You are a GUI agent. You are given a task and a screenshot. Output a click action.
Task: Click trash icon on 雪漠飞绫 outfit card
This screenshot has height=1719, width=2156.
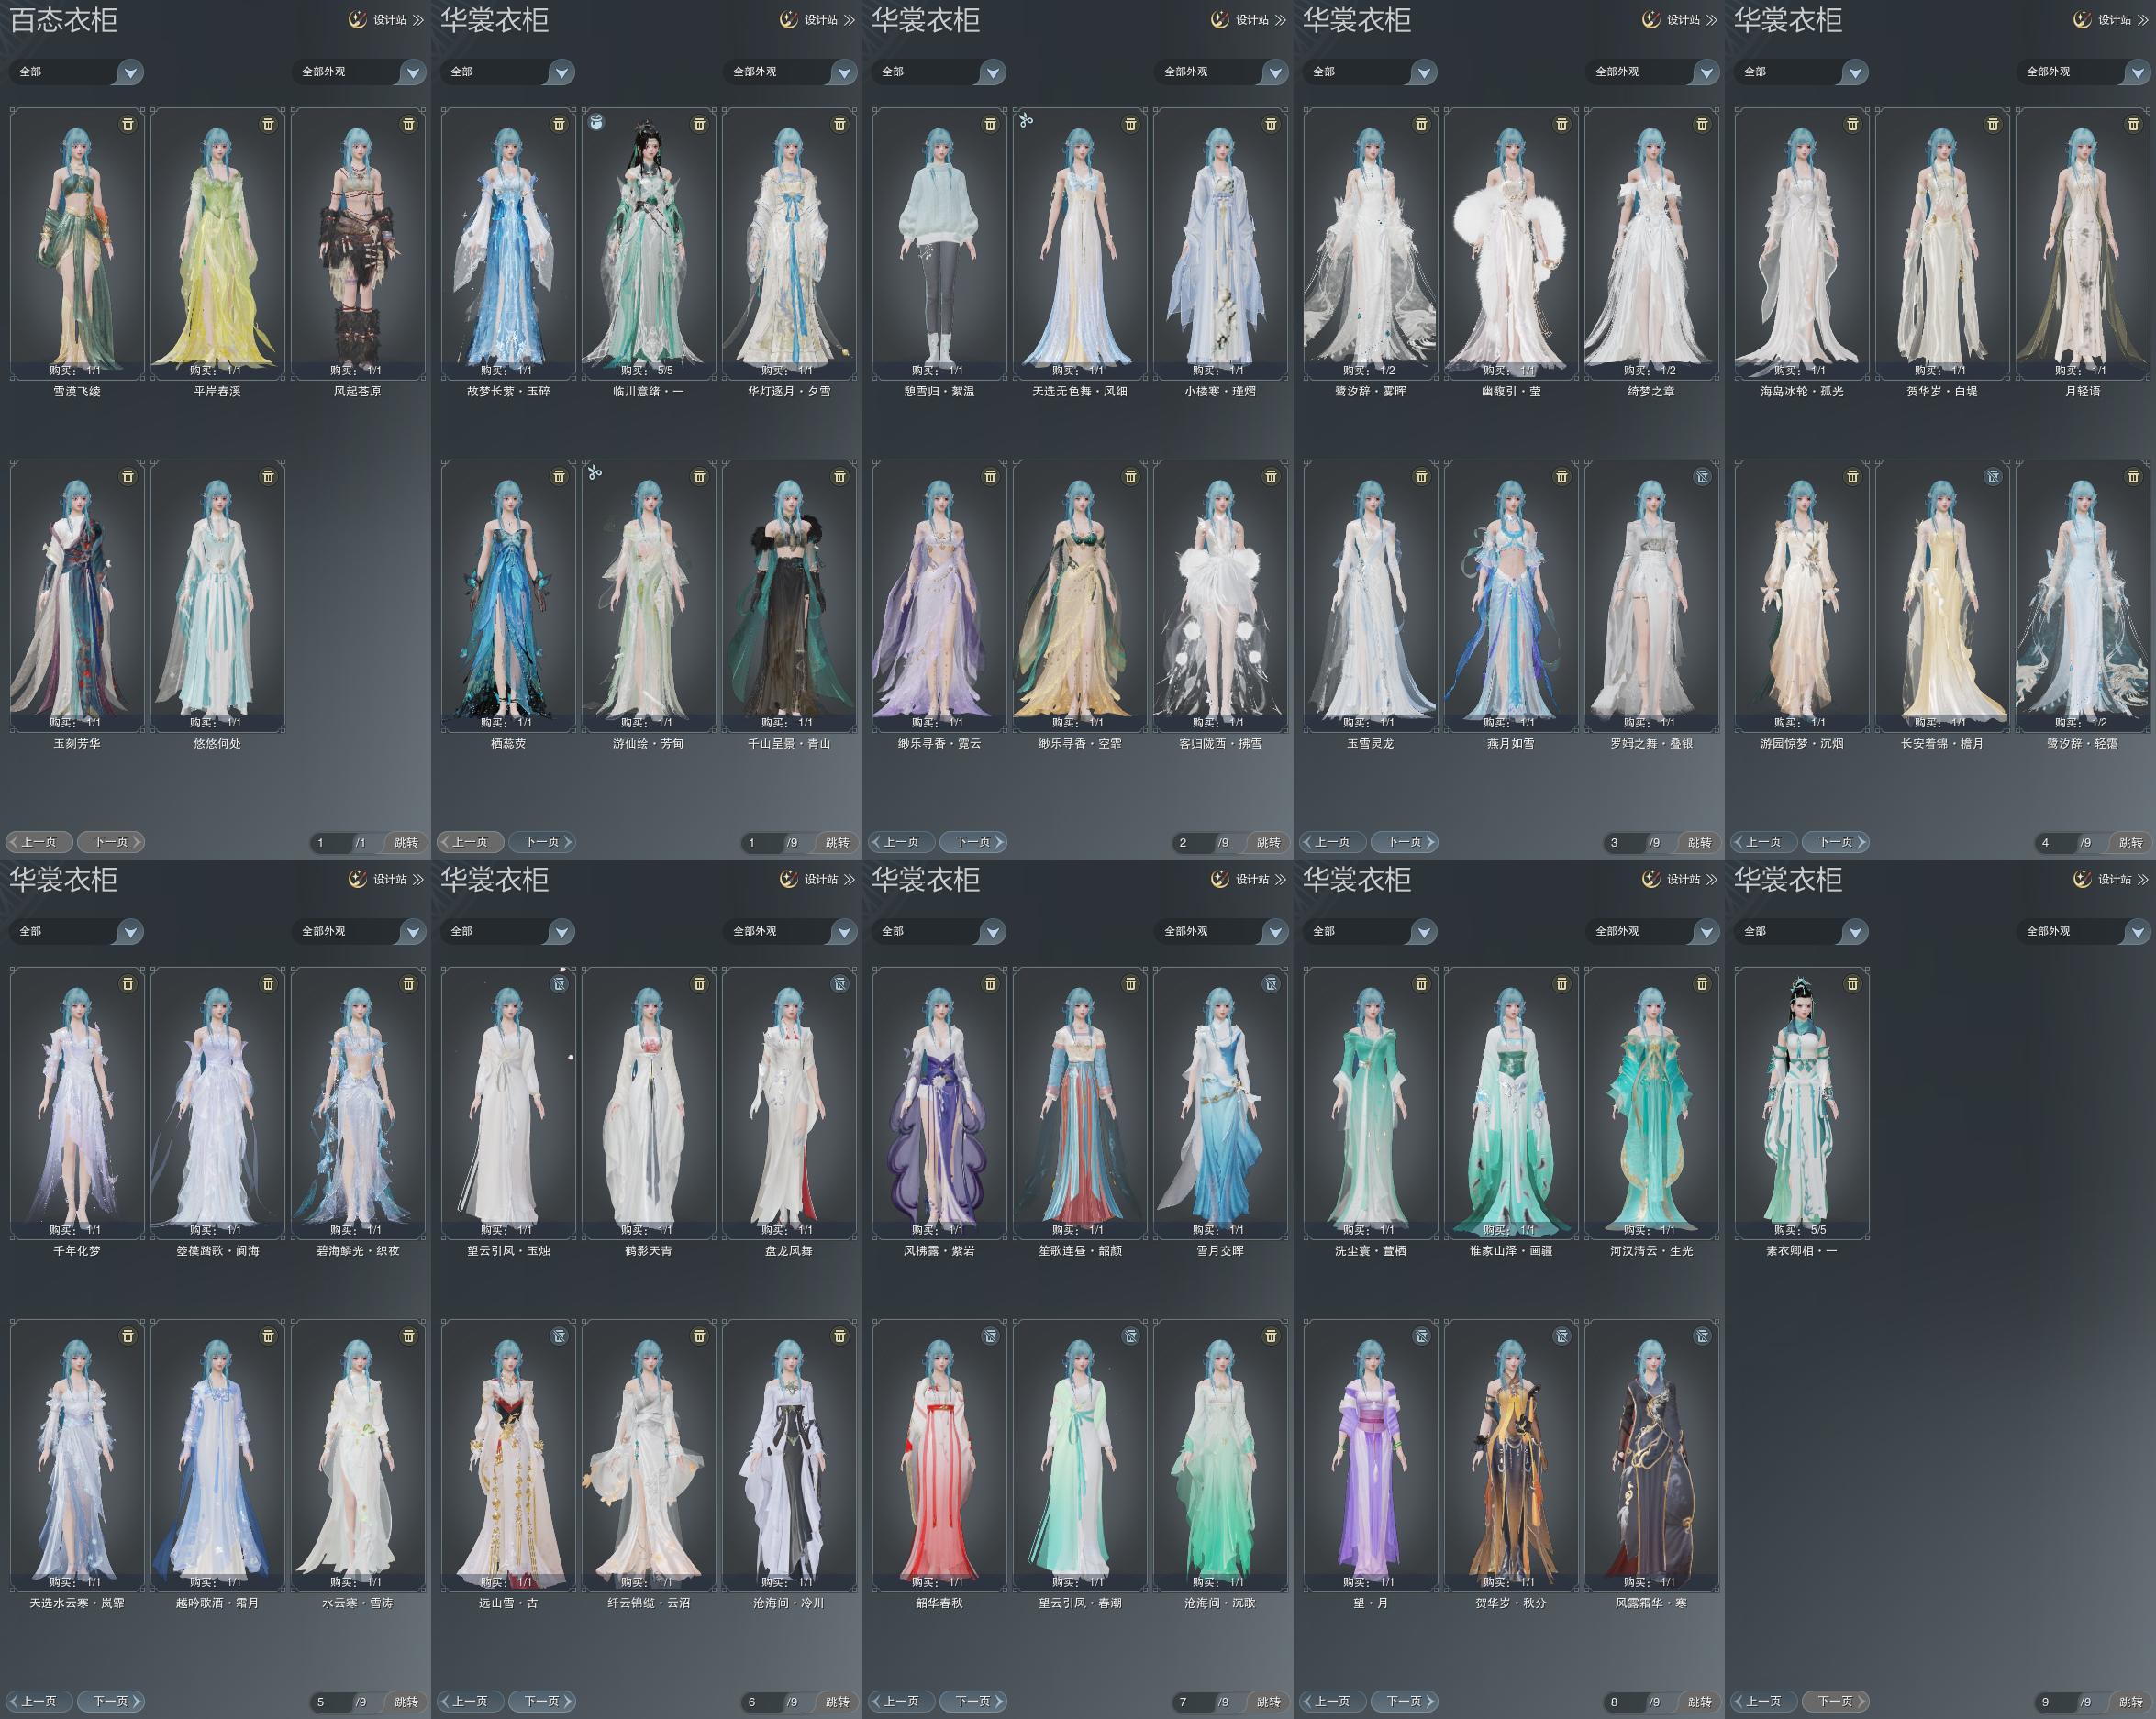click(127, 124)
